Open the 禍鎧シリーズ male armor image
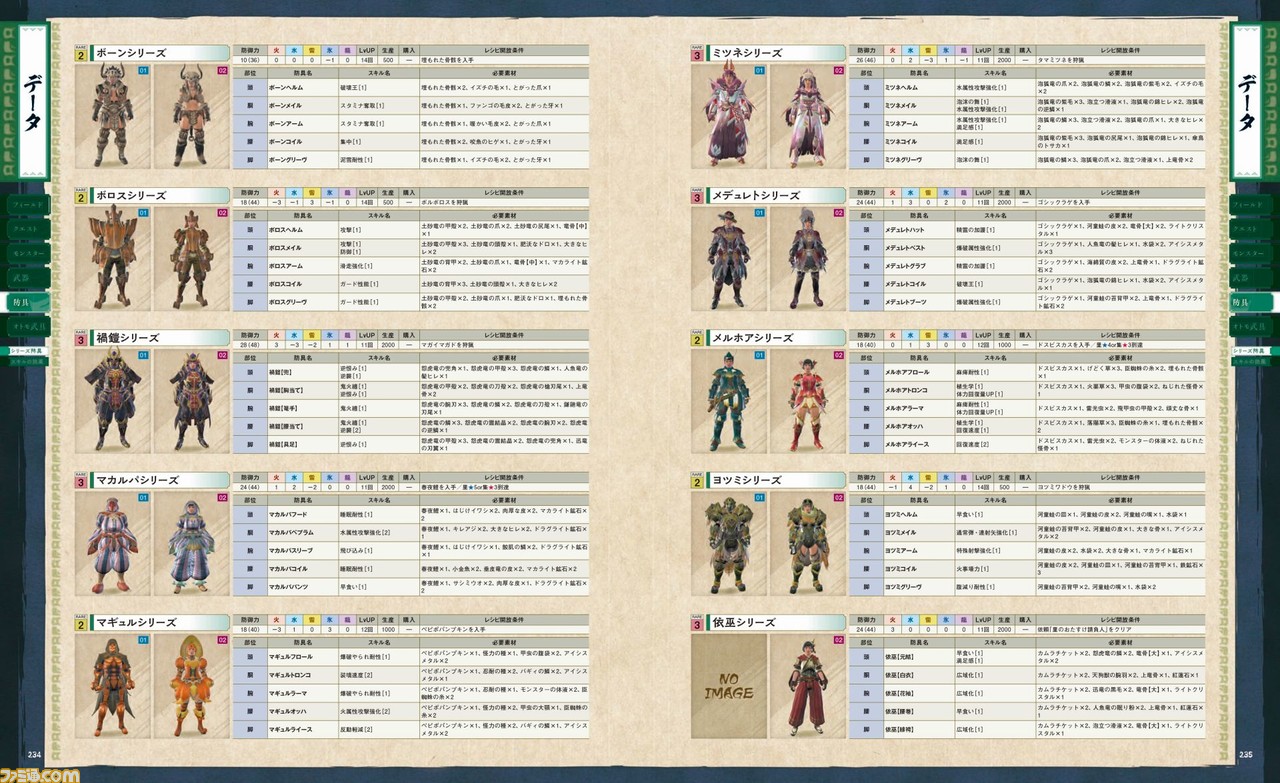 coord(111,404)
